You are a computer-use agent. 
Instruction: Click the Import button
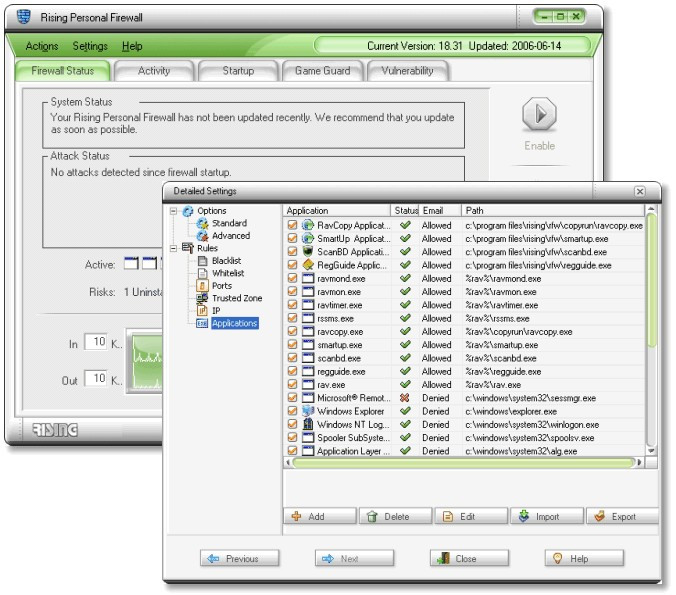coord(547,516)
